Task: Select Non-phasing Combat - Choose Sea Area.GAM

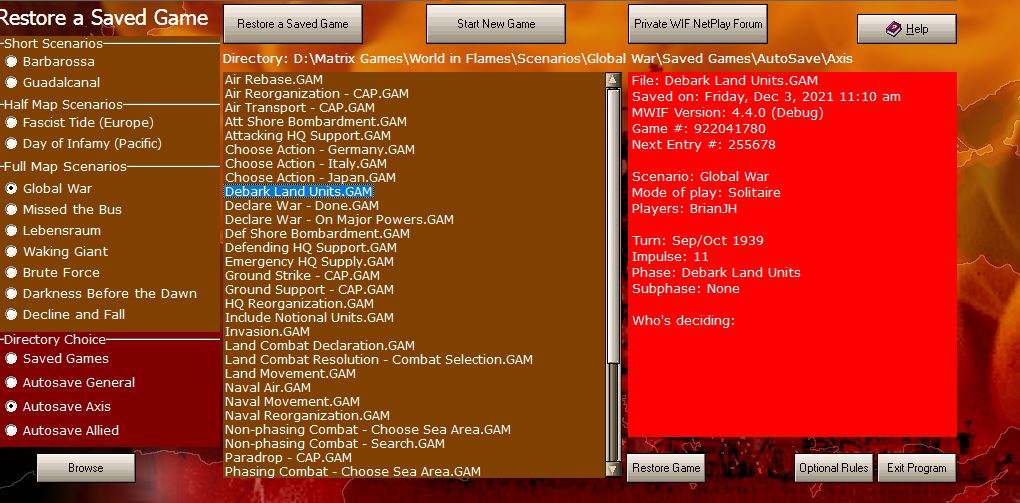Action: click(368, 429)
